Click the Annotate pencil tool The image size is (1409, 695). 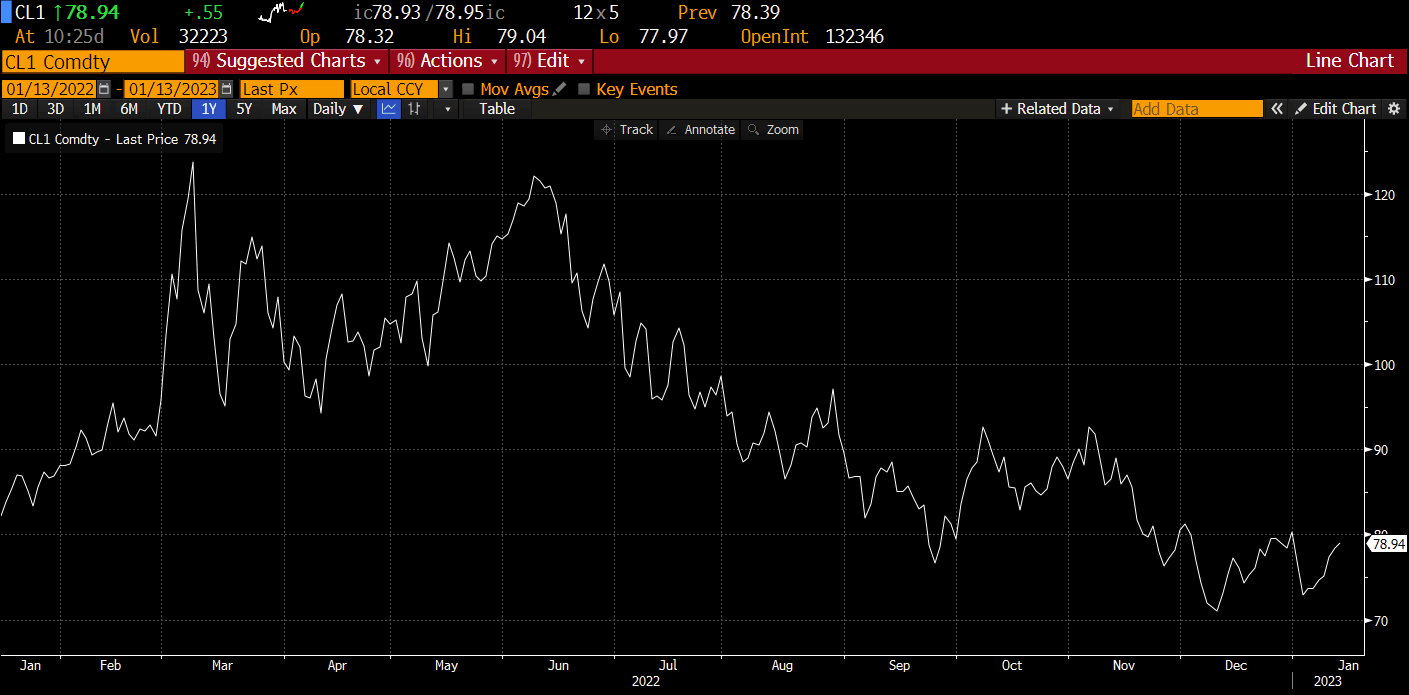699,129
